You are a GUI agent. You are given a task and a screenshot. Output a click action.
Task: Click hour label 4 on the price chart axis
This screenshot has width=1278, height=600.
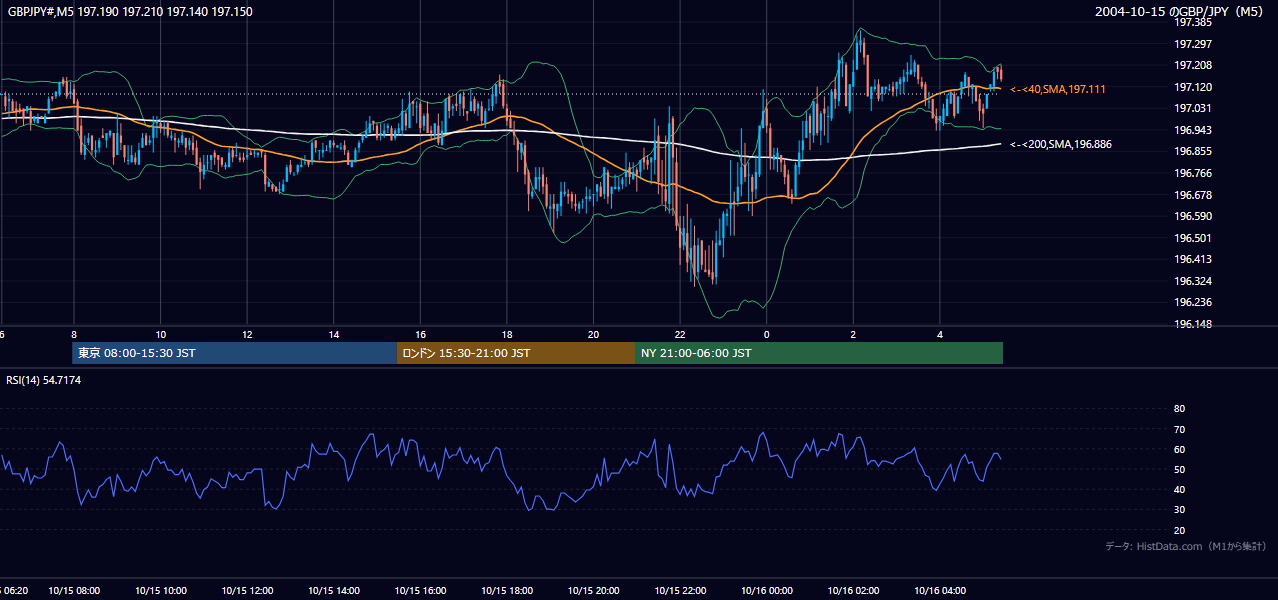pos(940,334)
